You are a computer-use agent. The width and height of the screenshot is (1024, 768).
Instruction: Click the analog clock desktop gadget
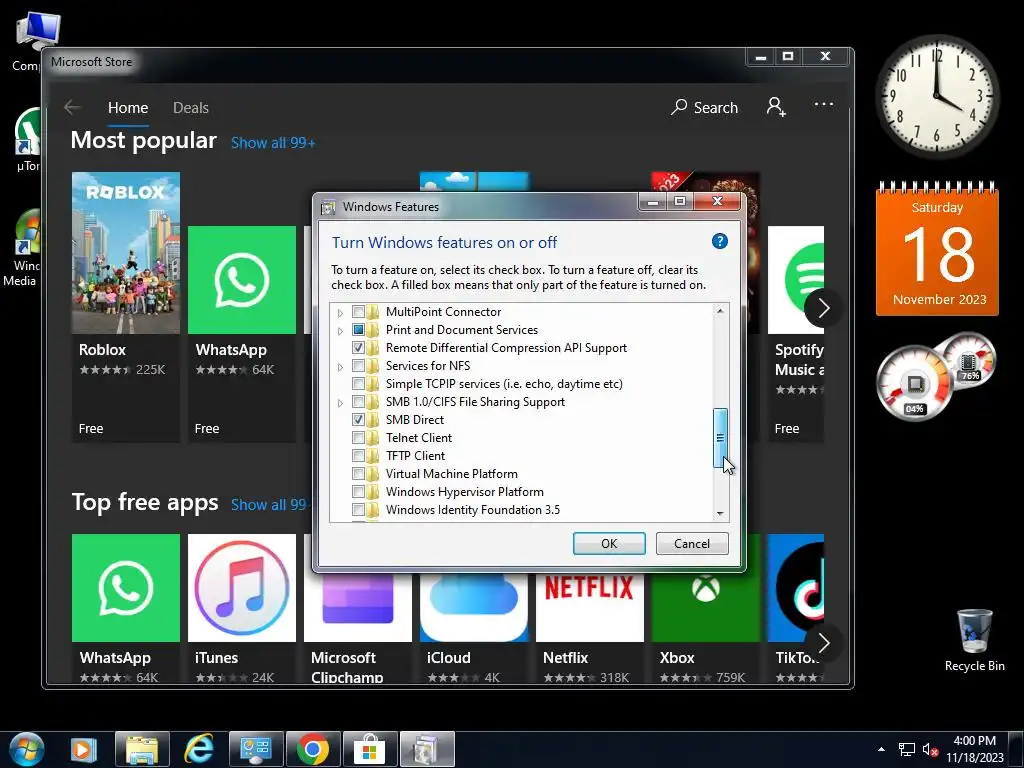pyautogui.click(x=936, y=97)
